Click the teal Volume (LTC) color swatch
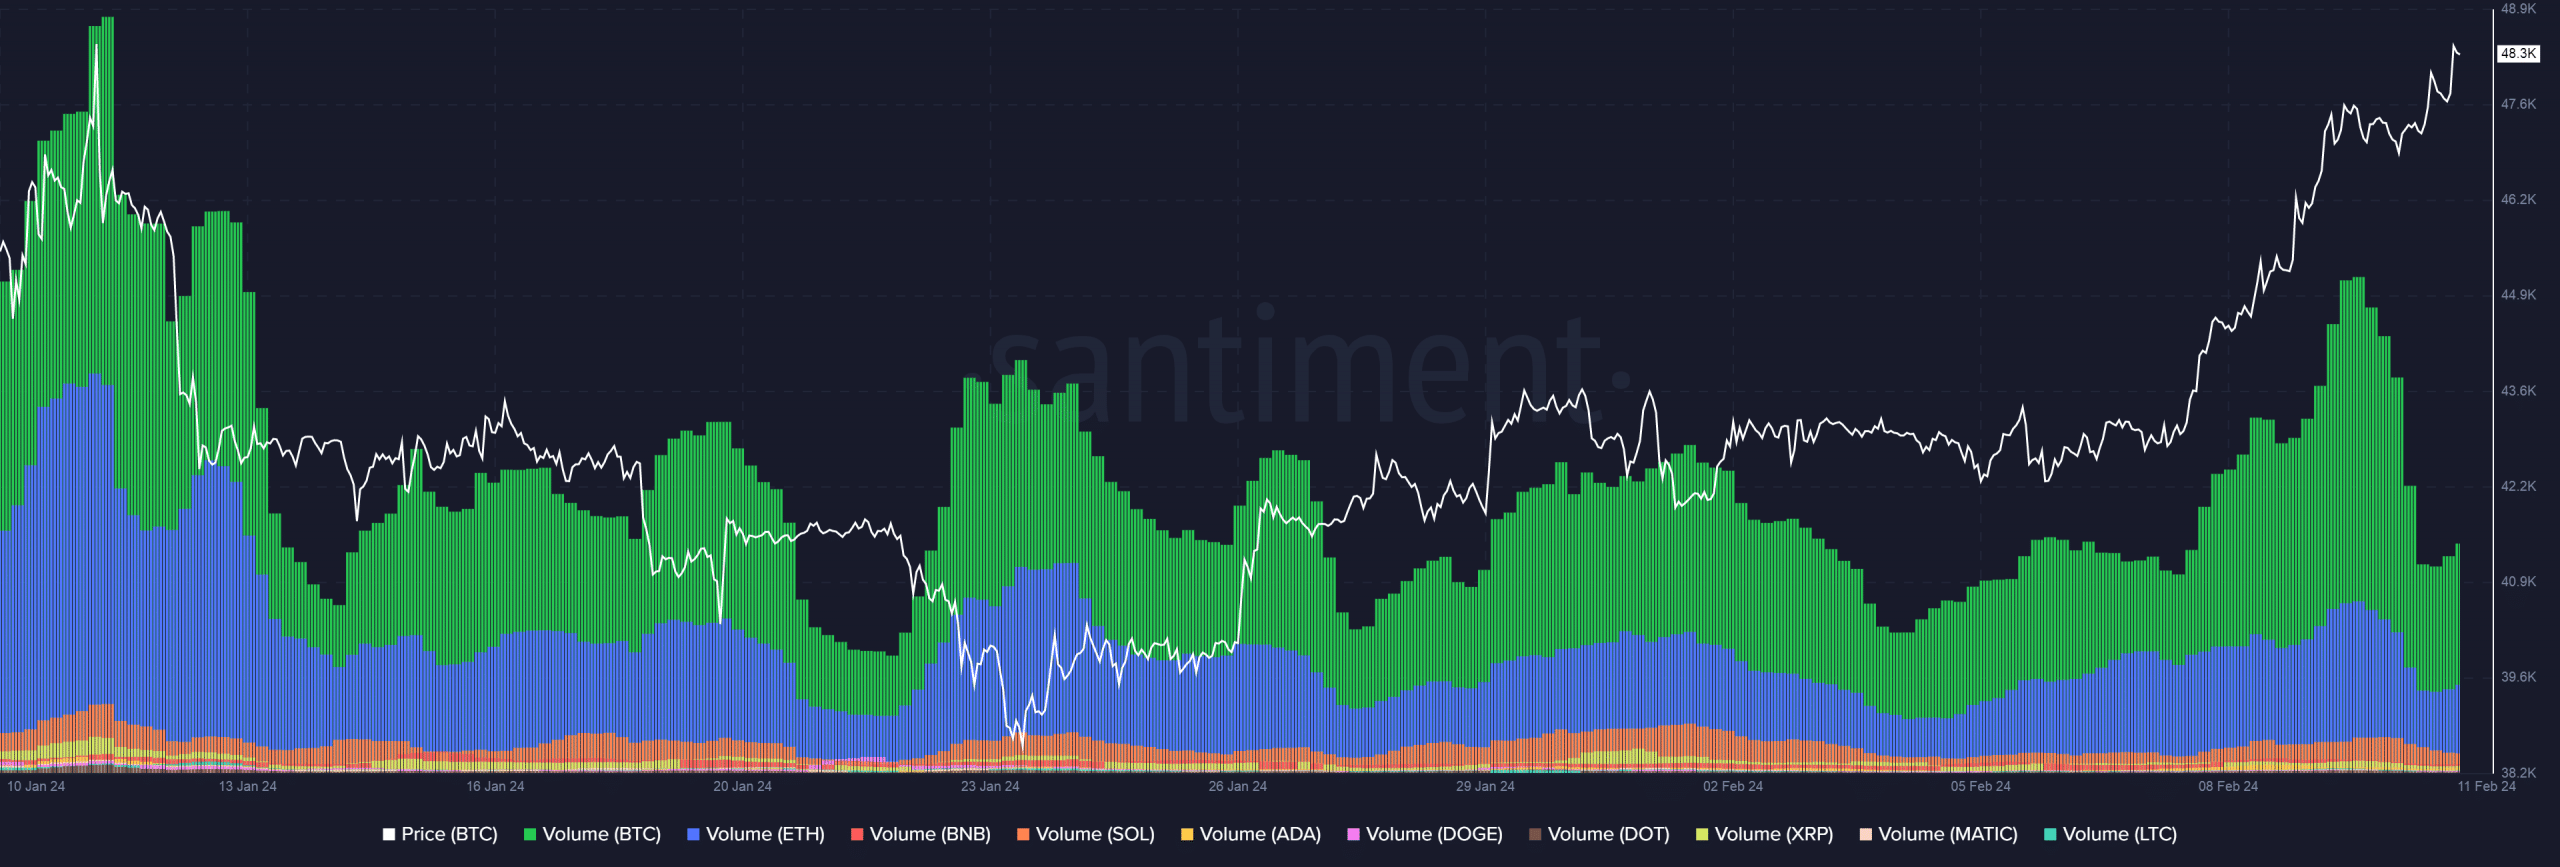Screen dimensions: 2560x867 [2050, 834]
